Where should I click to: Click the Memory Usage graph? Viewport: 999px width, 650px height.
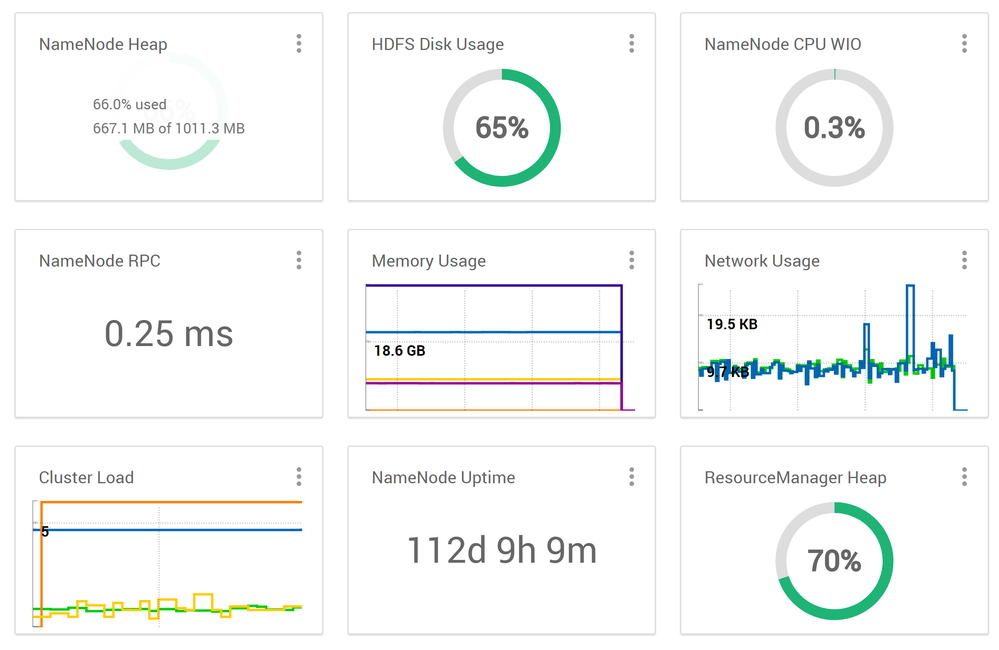(495, 348)
